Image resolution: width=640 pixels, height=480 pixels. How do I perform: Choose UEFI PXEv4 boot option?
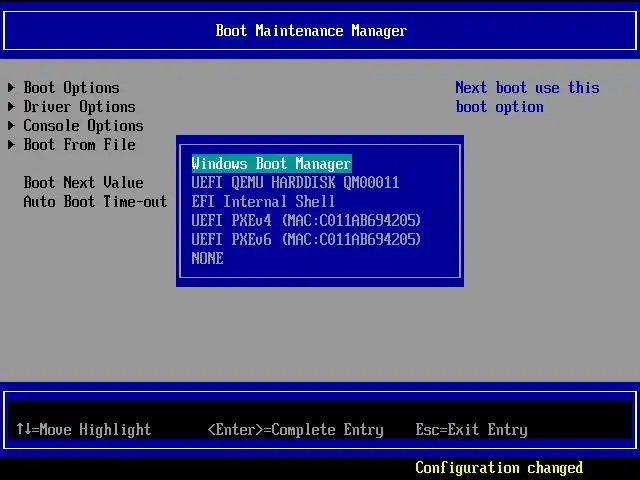point(306,220)
